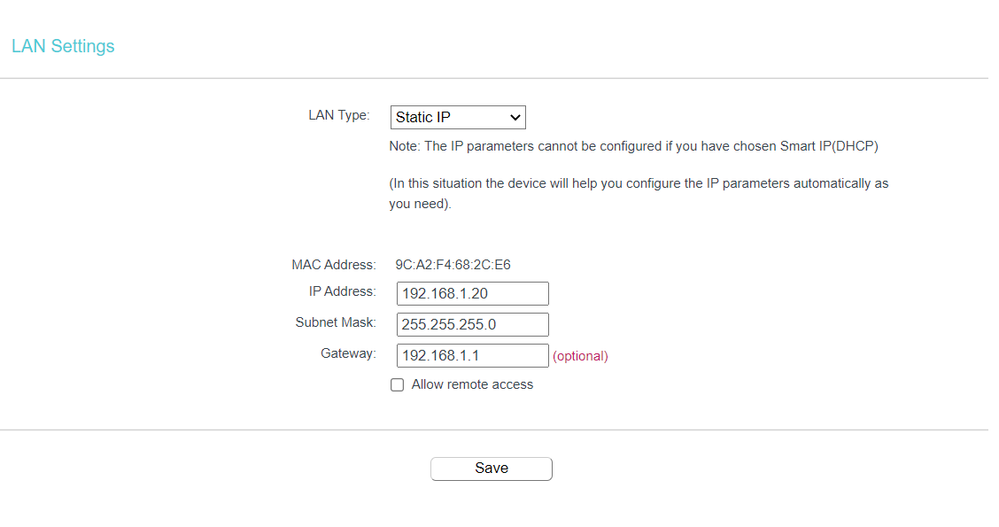Click the "Subnet Mask:" label
This screenshot has height=527, width=999.
(335, 323)
